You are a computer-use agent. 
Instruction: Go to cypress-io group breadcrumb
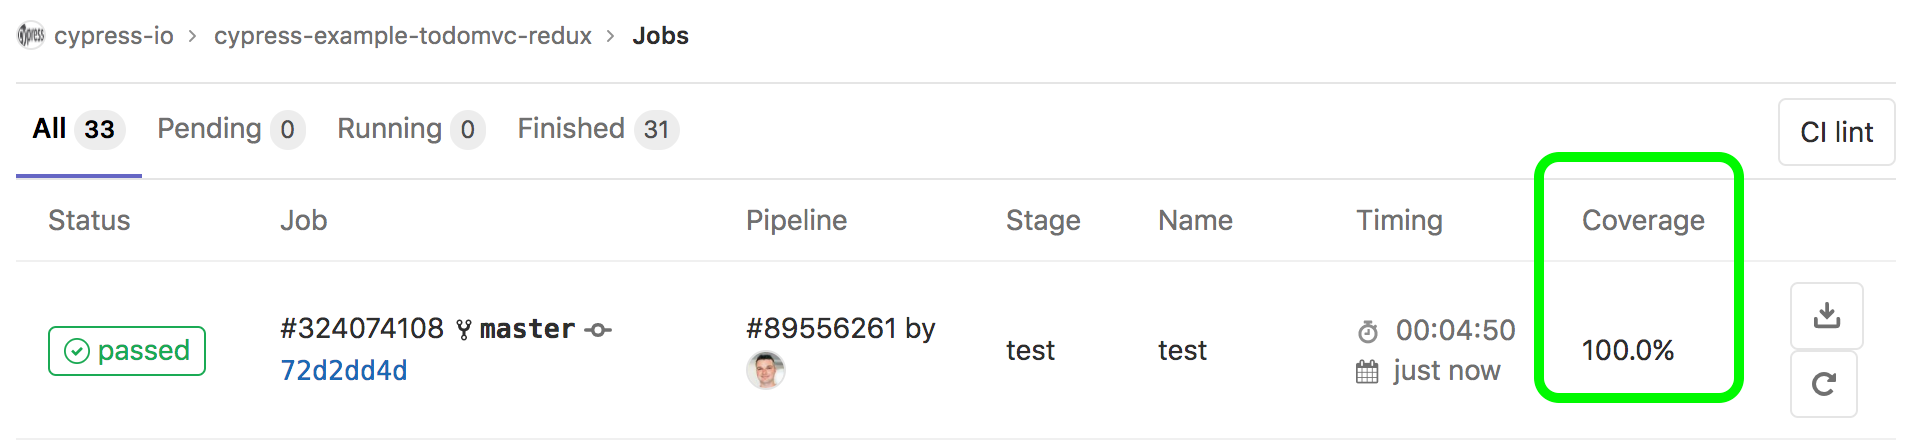(x=114, y=36)
